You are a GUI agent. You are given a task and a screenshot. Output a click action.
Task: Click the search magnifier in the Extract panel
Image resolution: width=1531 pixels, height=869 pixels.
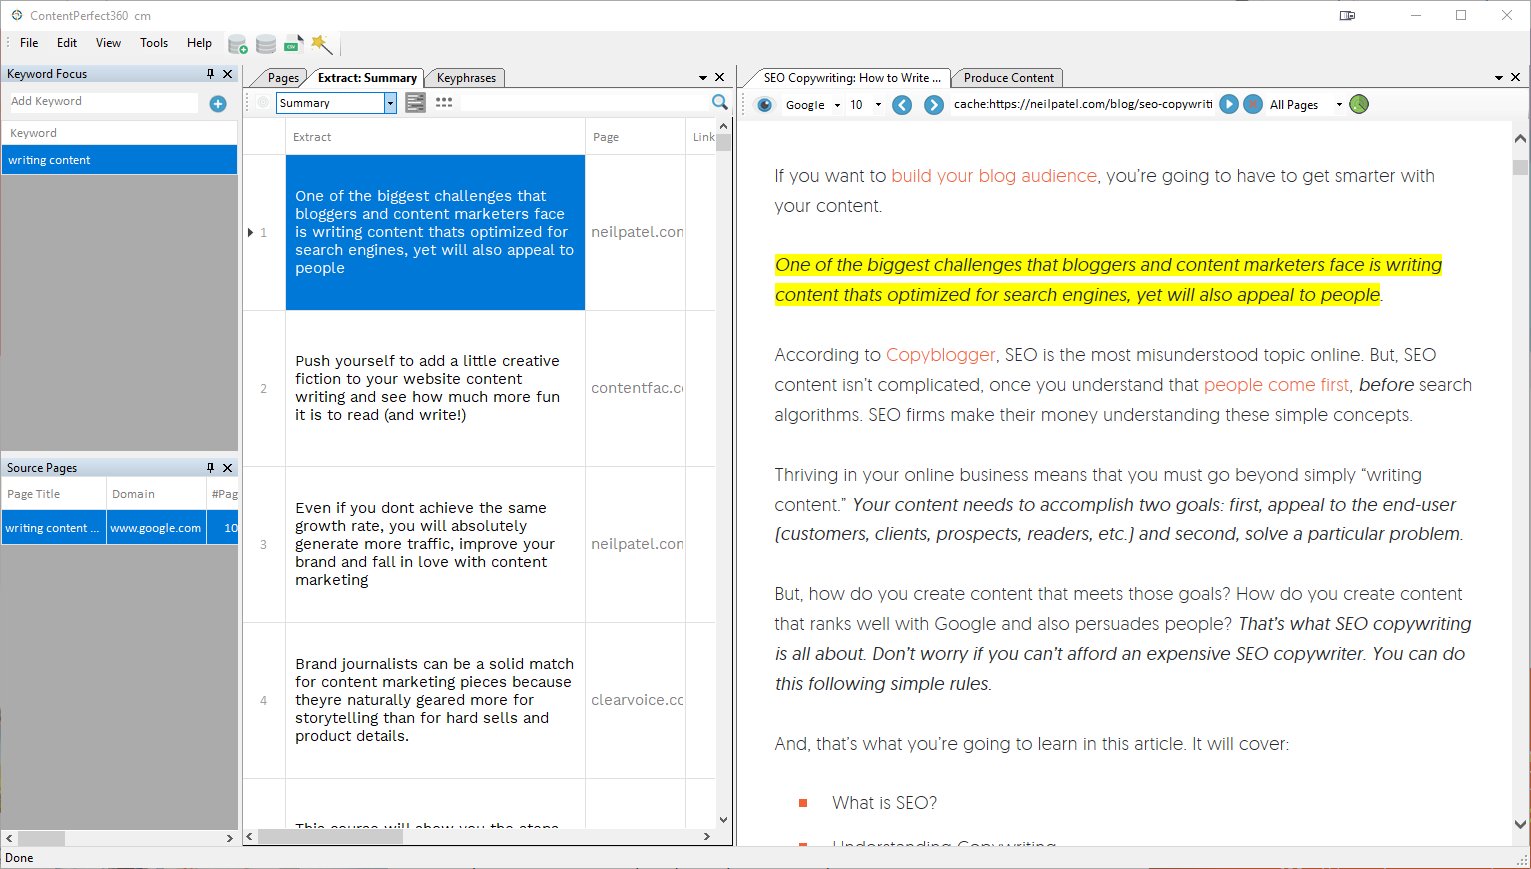click(x=719, y=102)
